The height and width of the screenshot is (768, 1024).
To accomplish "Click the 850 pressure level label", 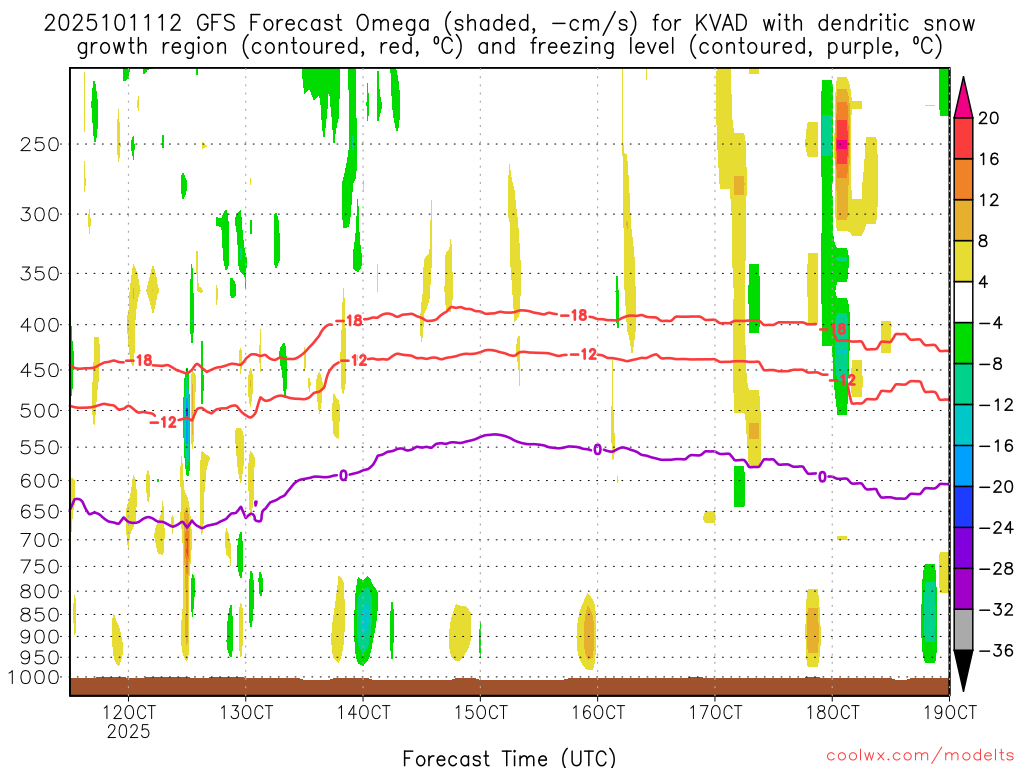I will click(40, 615).
